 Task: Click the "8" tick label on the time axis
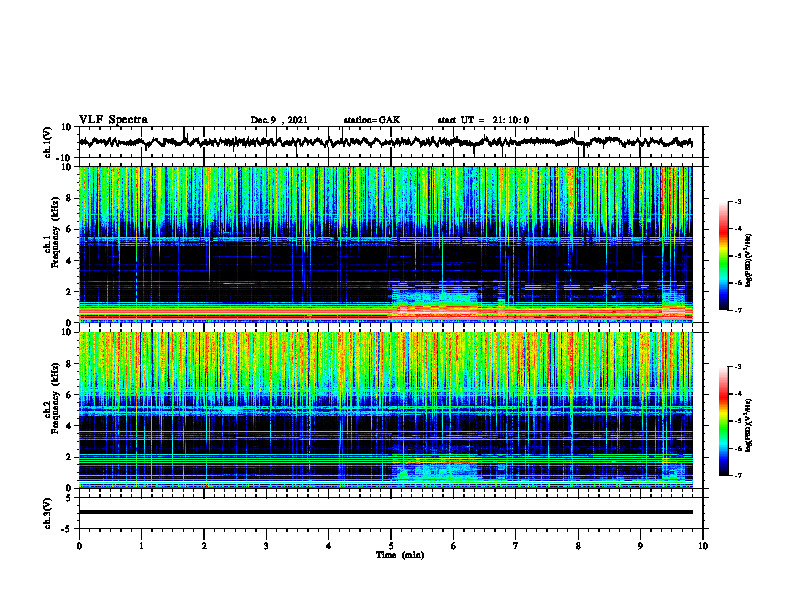tap(578, 546)
